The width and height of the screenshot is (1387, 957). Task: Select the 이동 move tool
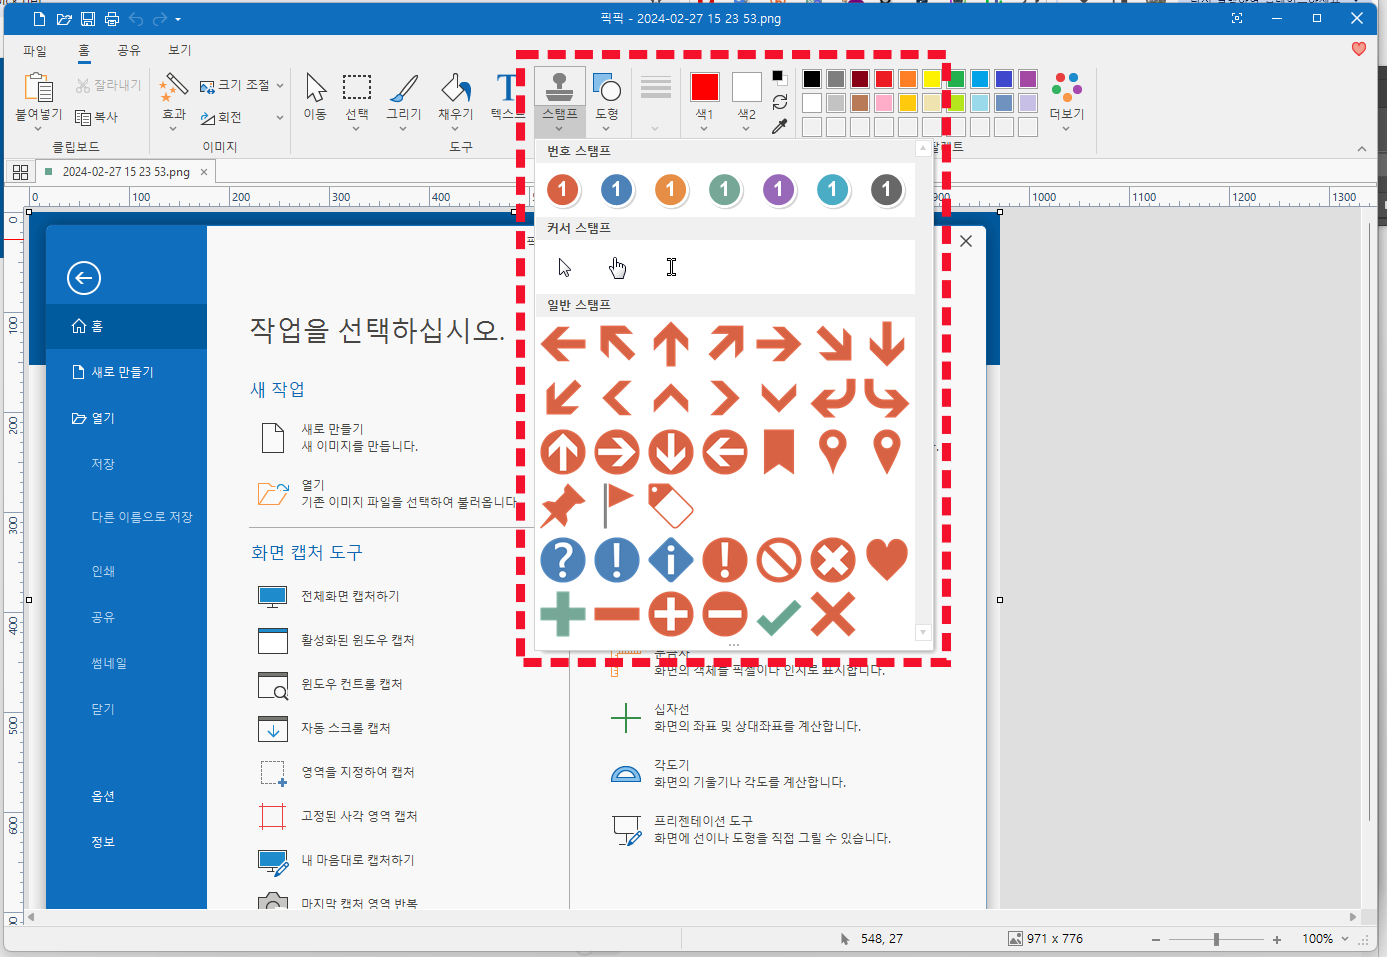[315, 97]
